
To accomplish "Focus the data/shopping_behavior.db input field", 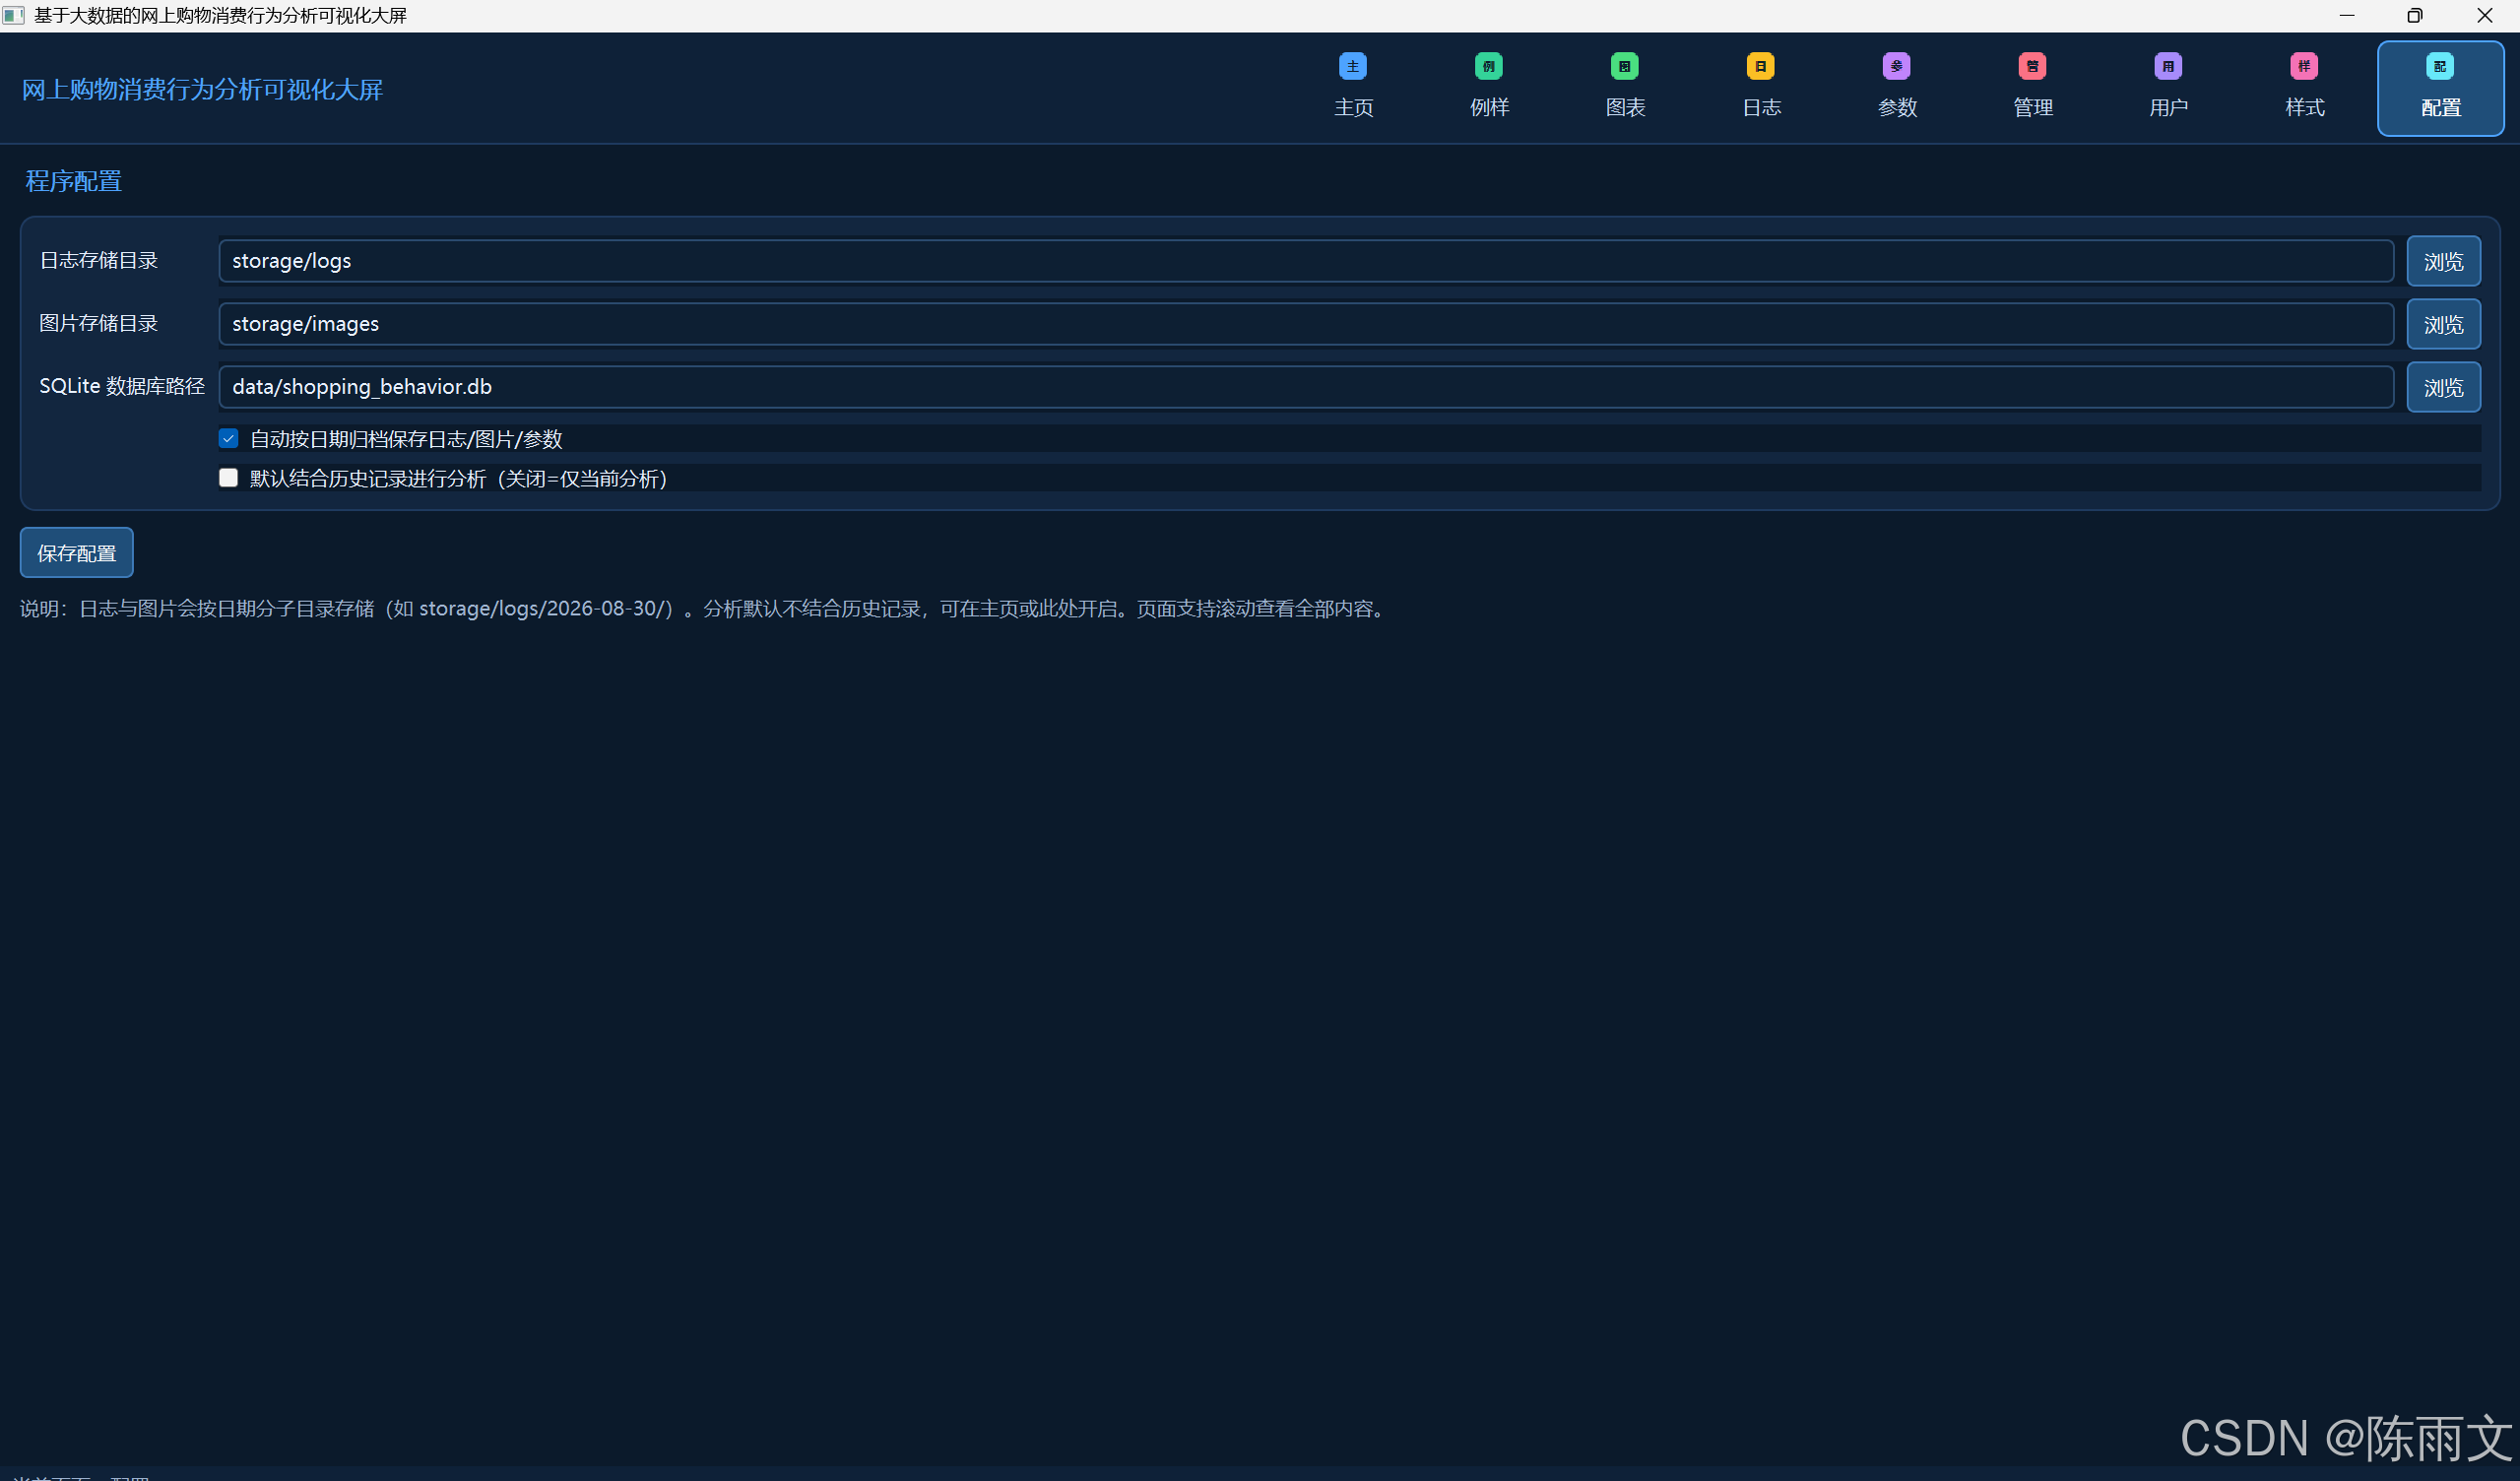I will 1306,387.
